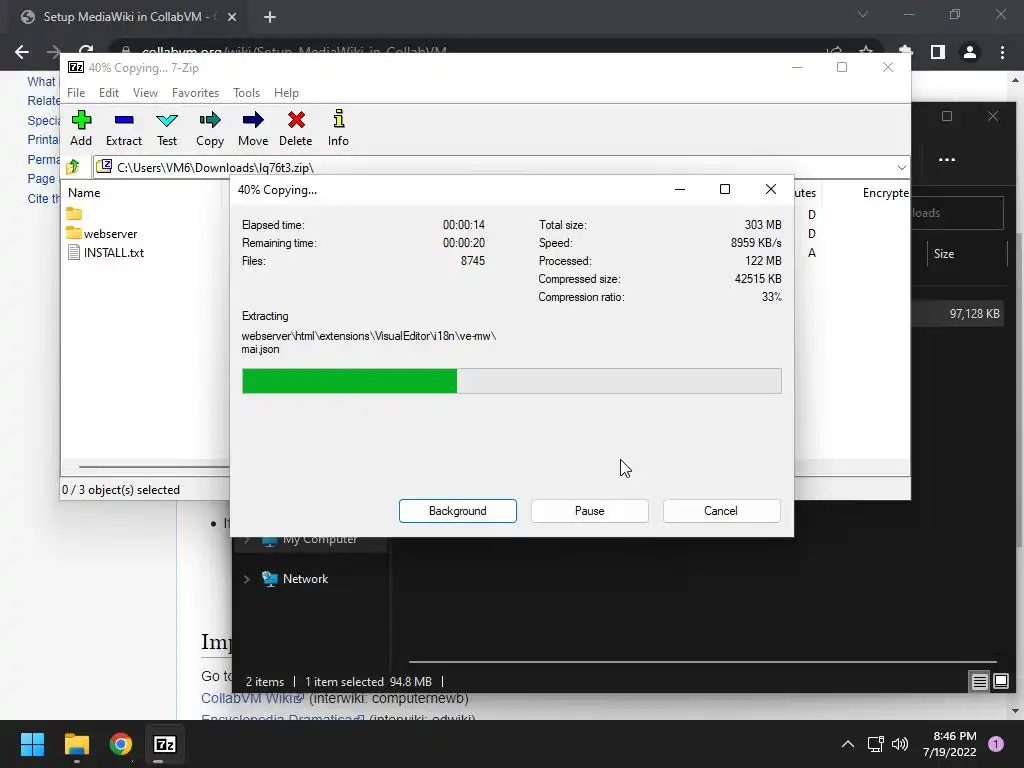Maximize the 40% Copying dialog
The width and height of the screenshot is (1024, 768).
tap(725, 189)
